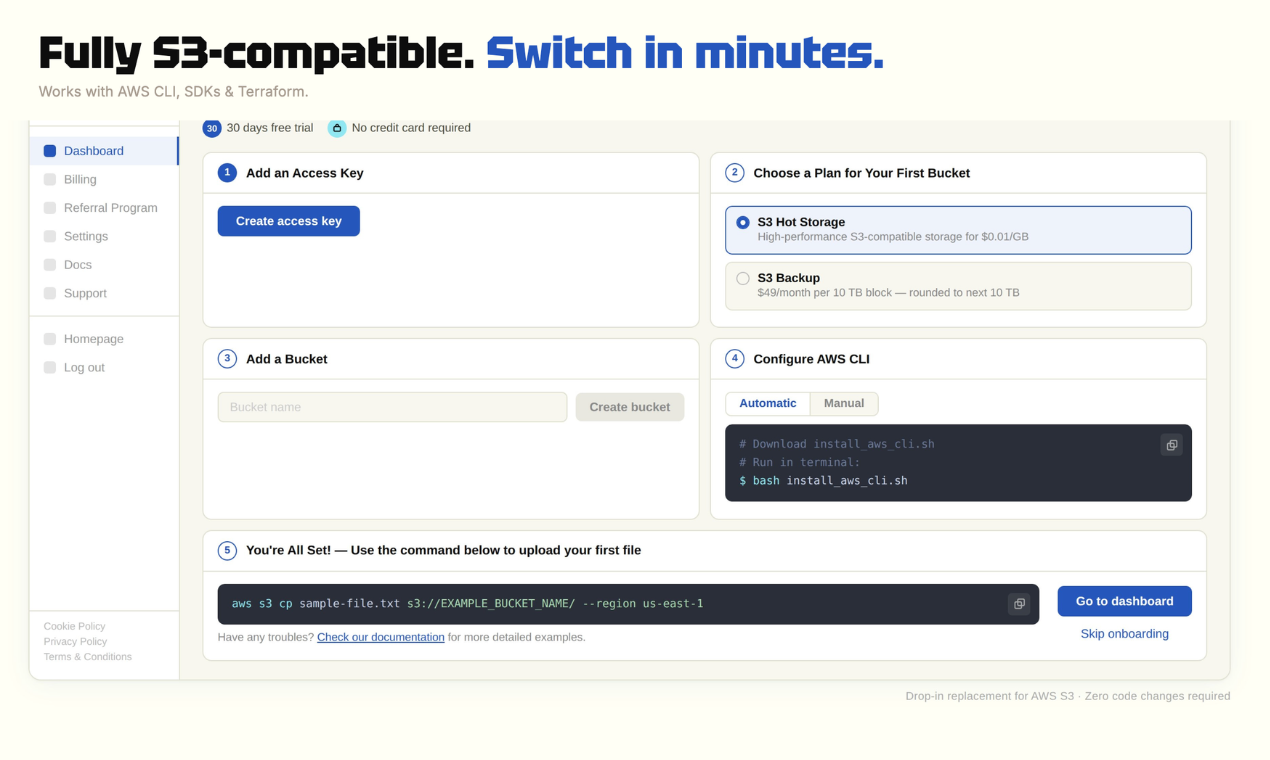This screenshot has width=1270, height=760.
Task: Choose Log out in the sidebar
Action: (x=104, y=368)
